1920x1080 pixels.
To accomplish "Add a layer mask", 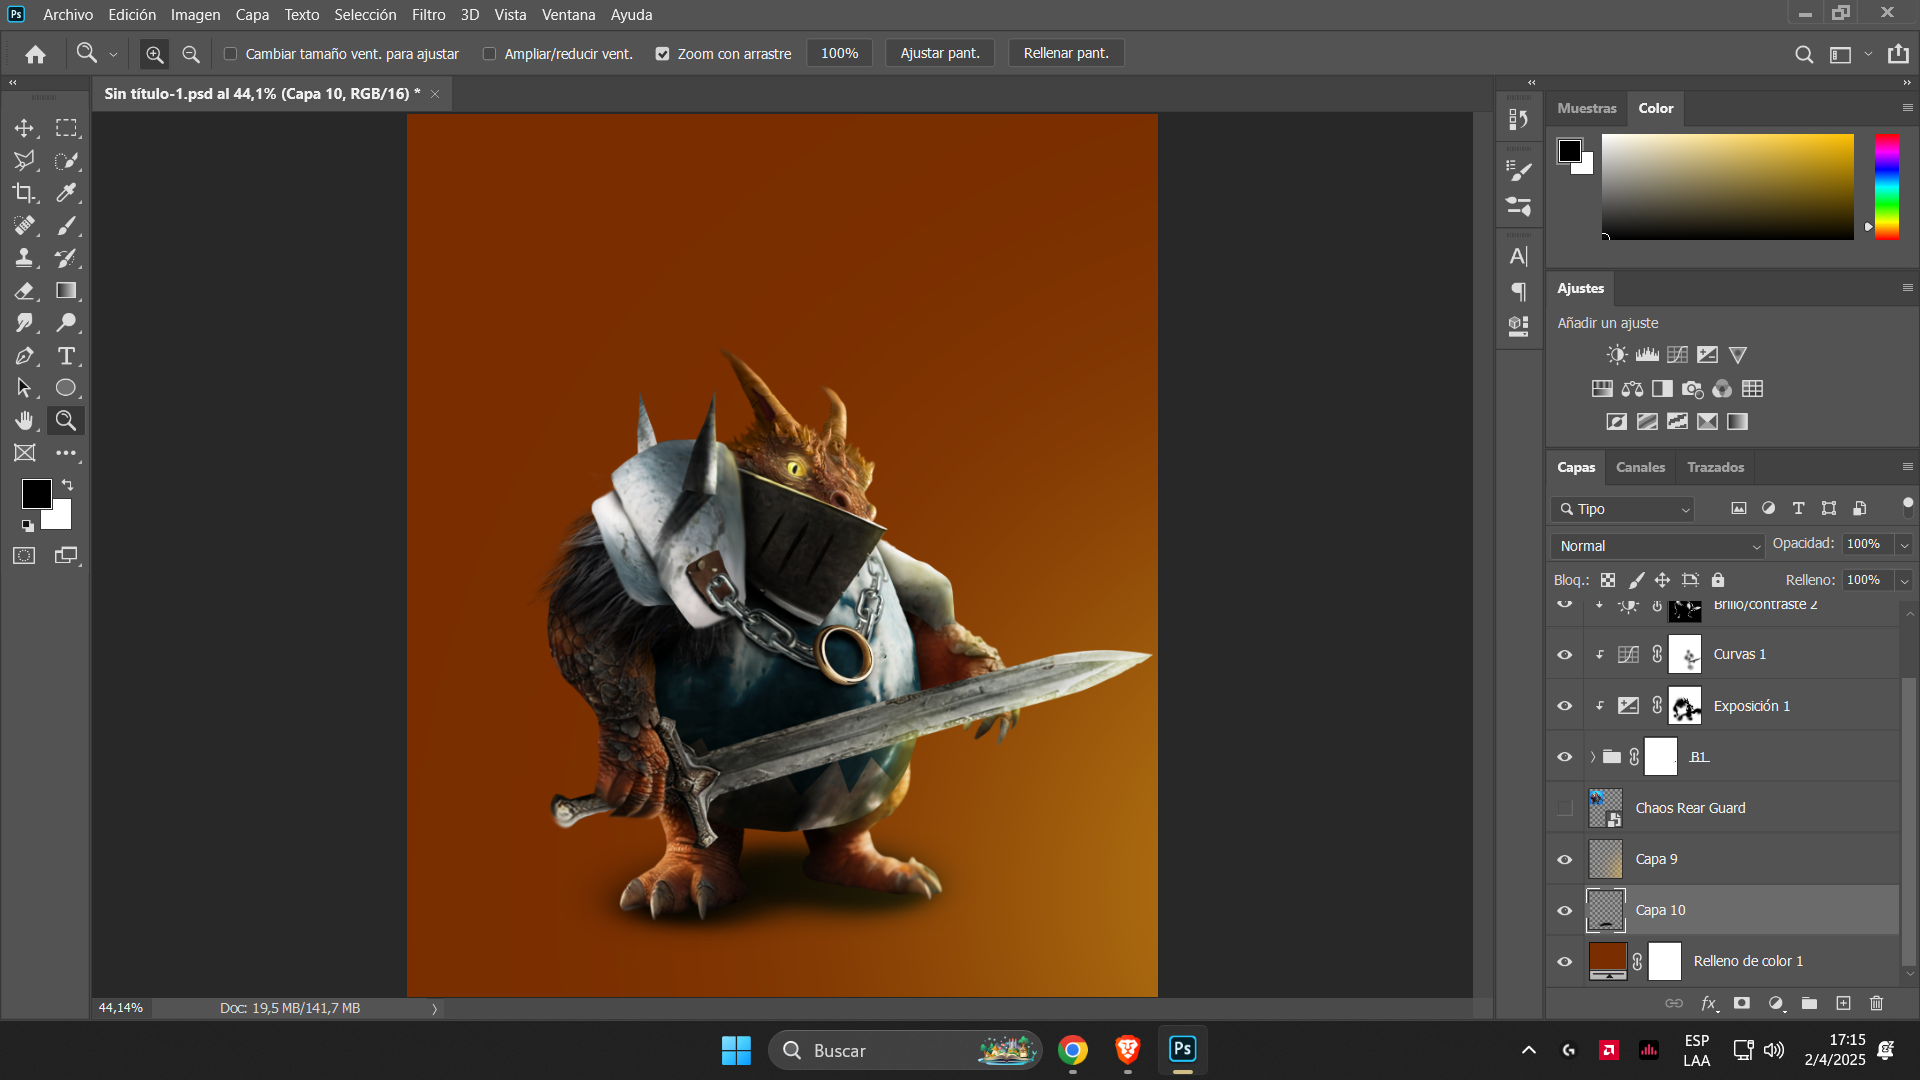I will [x=1742, y=1003].
